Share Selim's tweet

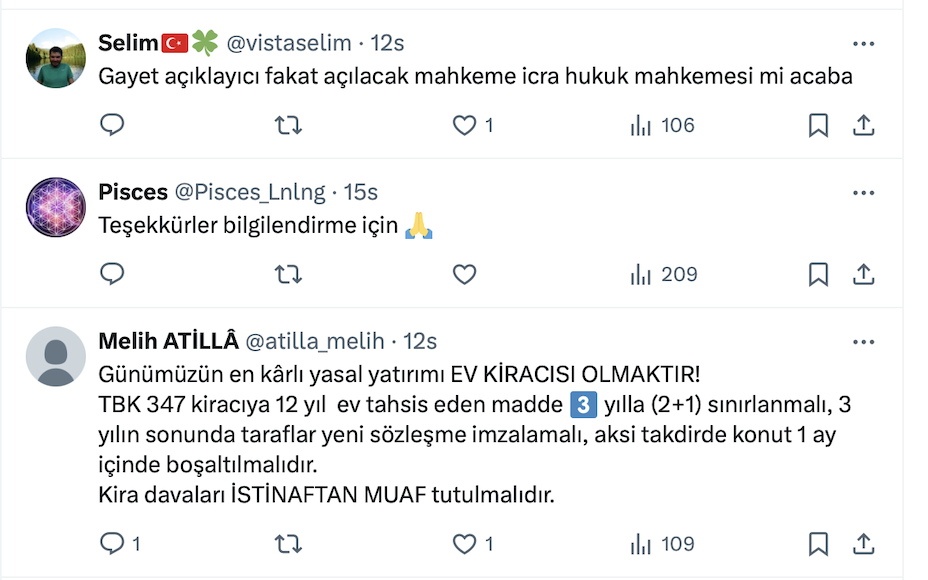click(x=863, y=125)
